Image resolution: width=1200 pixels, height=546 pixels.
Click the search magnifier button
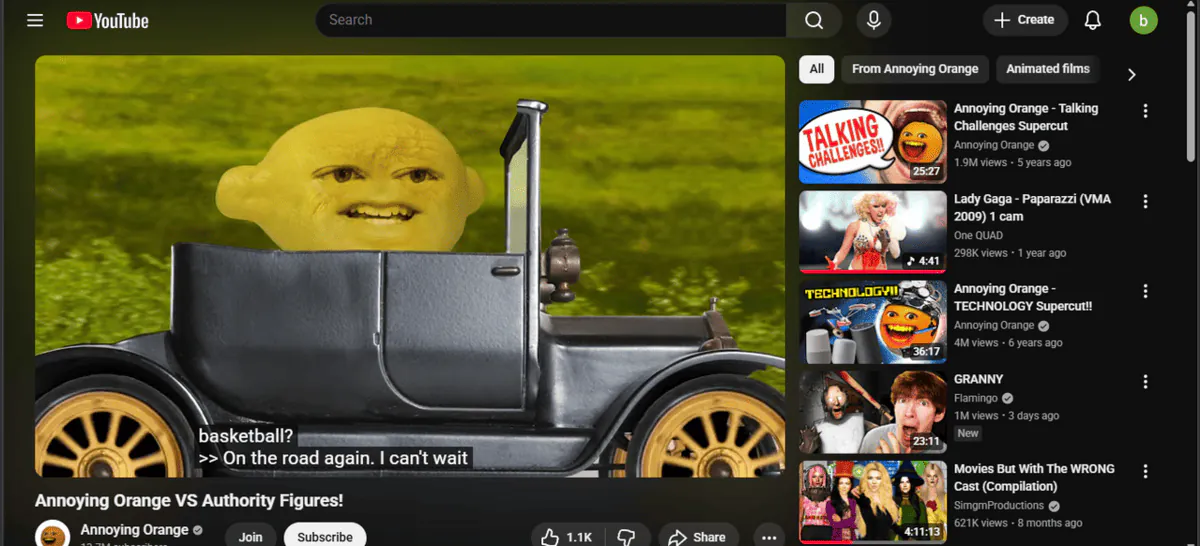[814, 20]
